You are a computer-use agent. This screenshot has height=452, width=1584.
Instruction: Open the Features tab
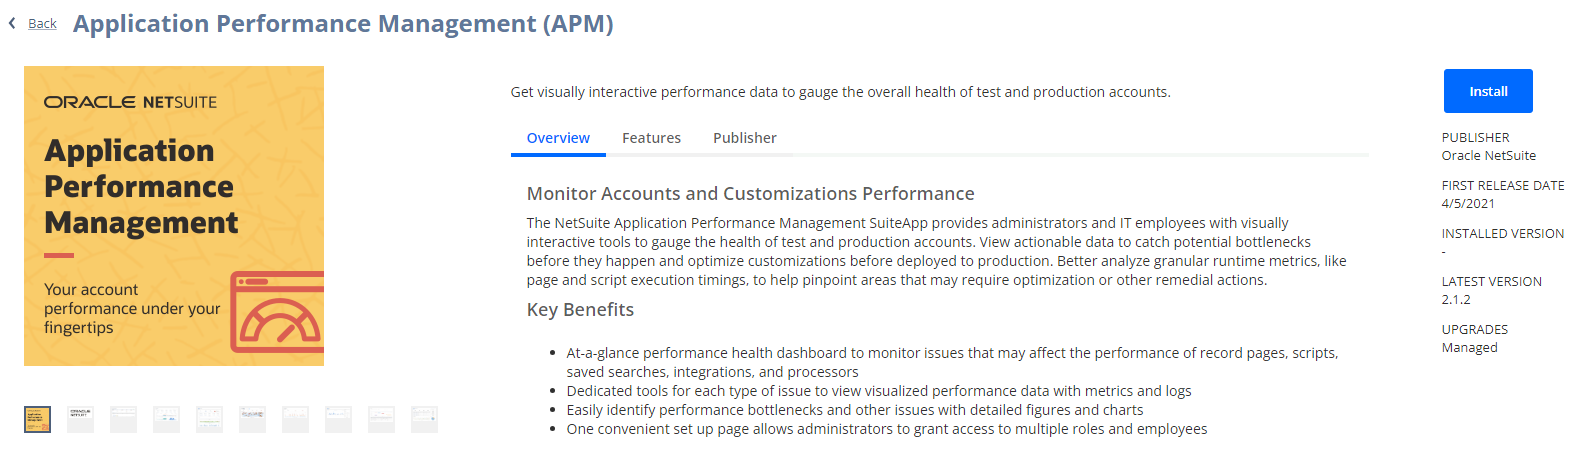click(x=651, y=138)
